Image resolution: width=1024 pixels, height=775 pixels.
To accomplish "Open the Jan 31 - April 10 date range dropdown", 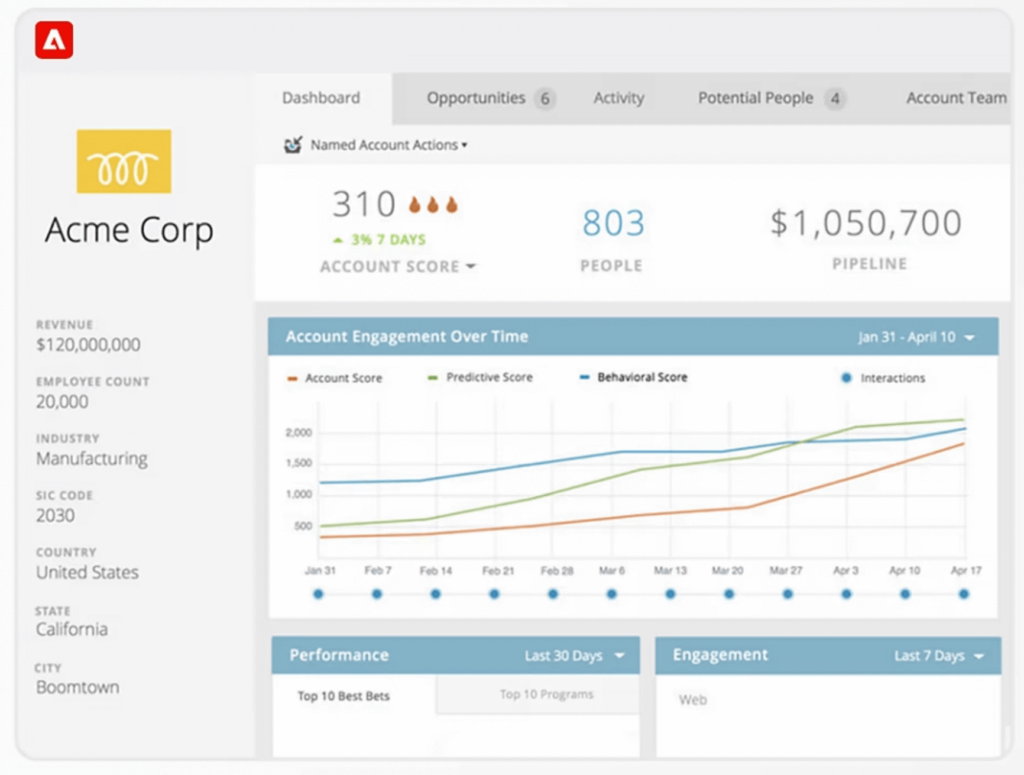I will (x=916, y=338).
